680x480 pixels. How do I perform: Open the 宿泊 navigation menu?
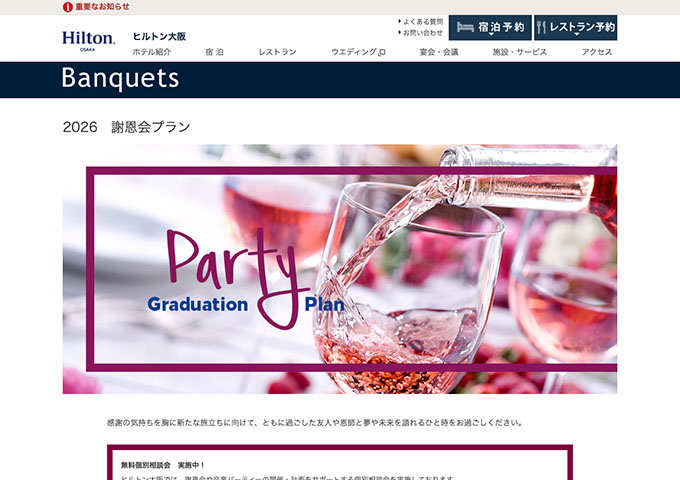point(215,52)
